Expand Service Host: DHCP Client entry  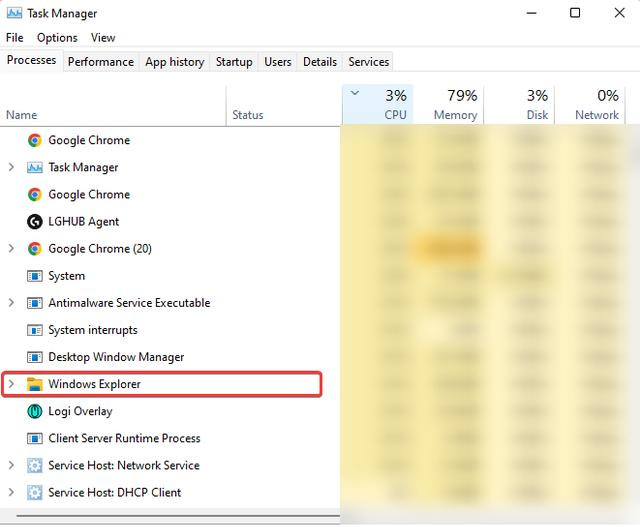point(11,492)
